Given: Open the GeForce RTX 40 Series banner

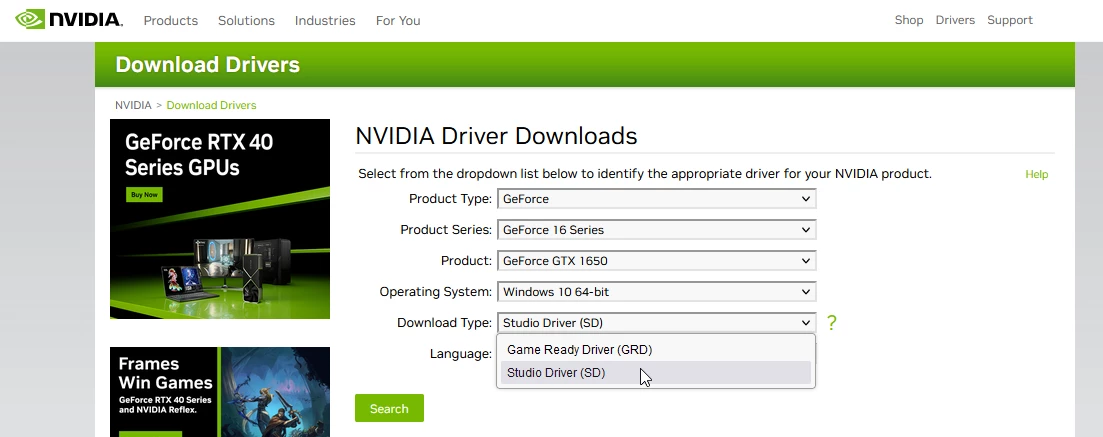Looking at the screenshot, I should point(220,219).
